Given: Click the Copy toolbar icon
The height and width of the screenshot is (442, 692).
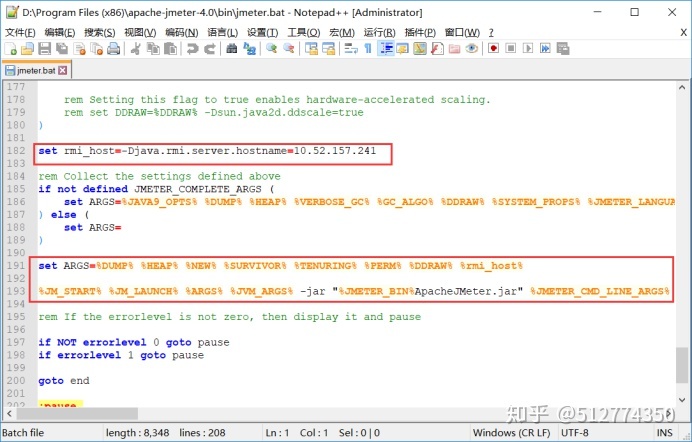Looking at the screenshot, I should click(x=153, y=49).
